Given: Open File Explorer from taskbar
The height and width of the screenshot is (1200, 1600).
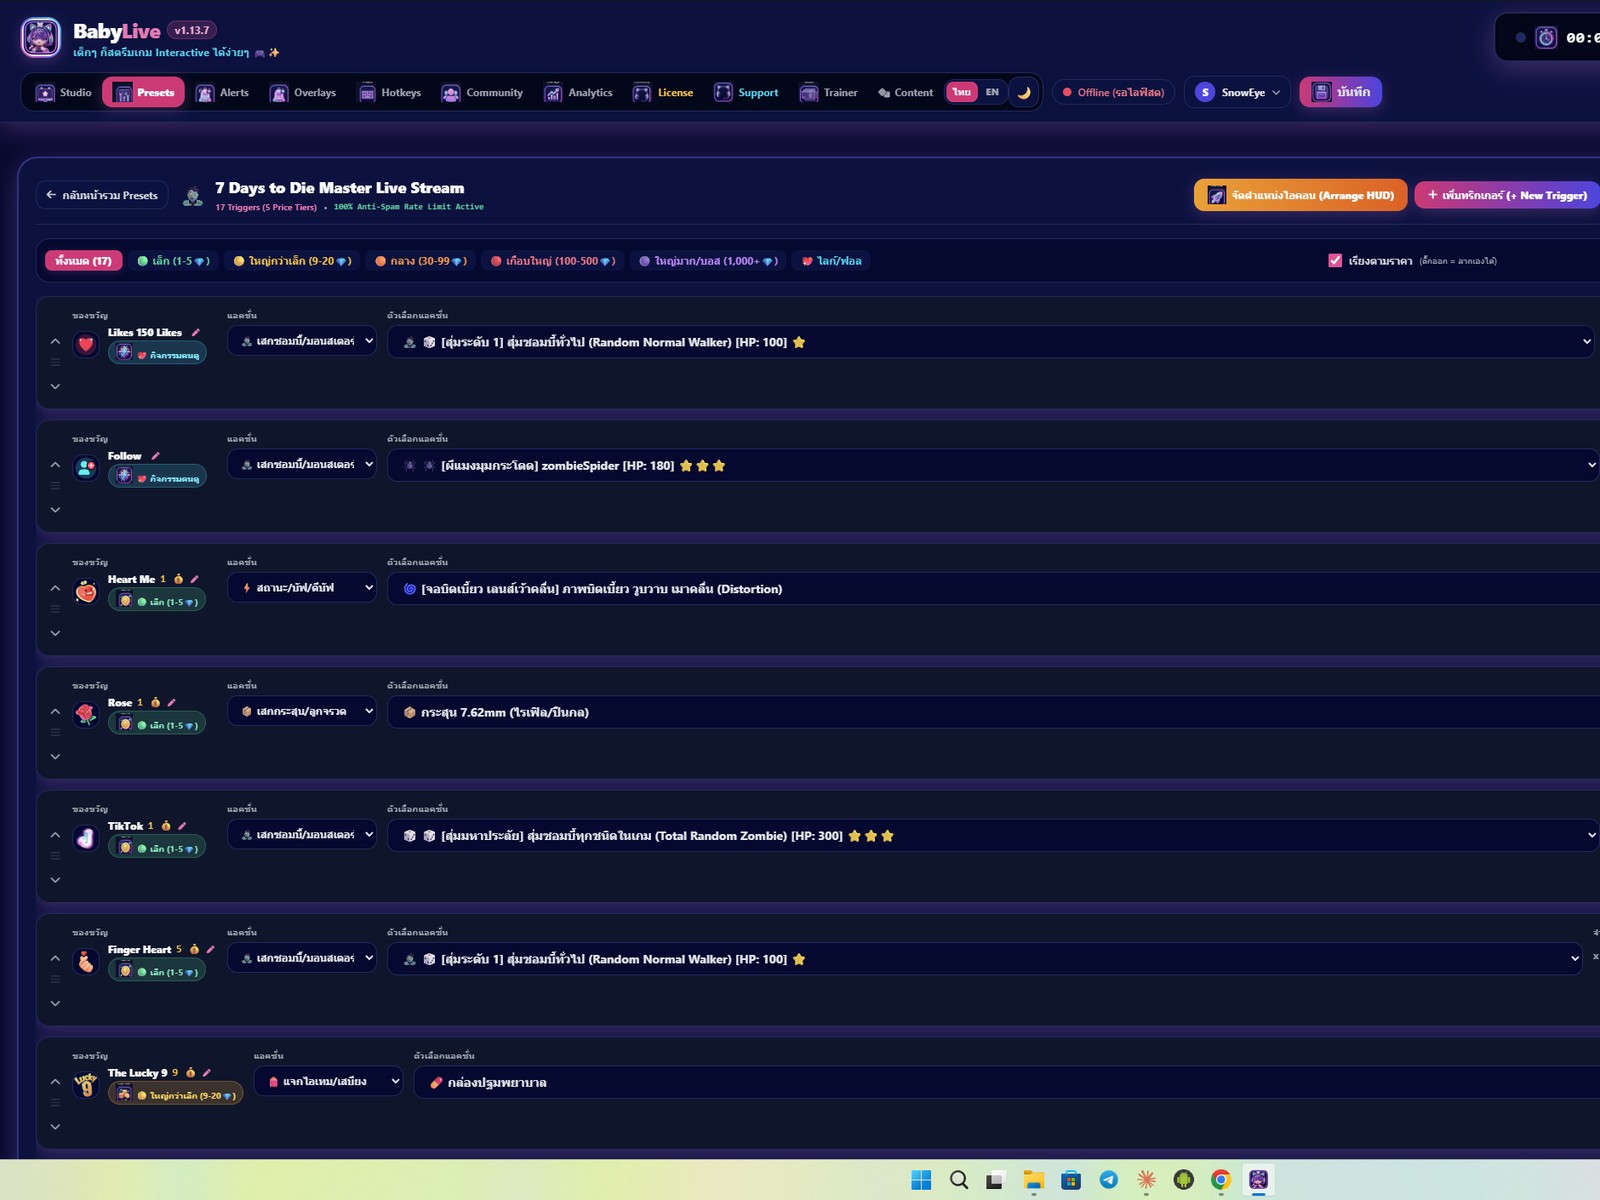Looking at the screenshot, I should click(1034, 1180).
